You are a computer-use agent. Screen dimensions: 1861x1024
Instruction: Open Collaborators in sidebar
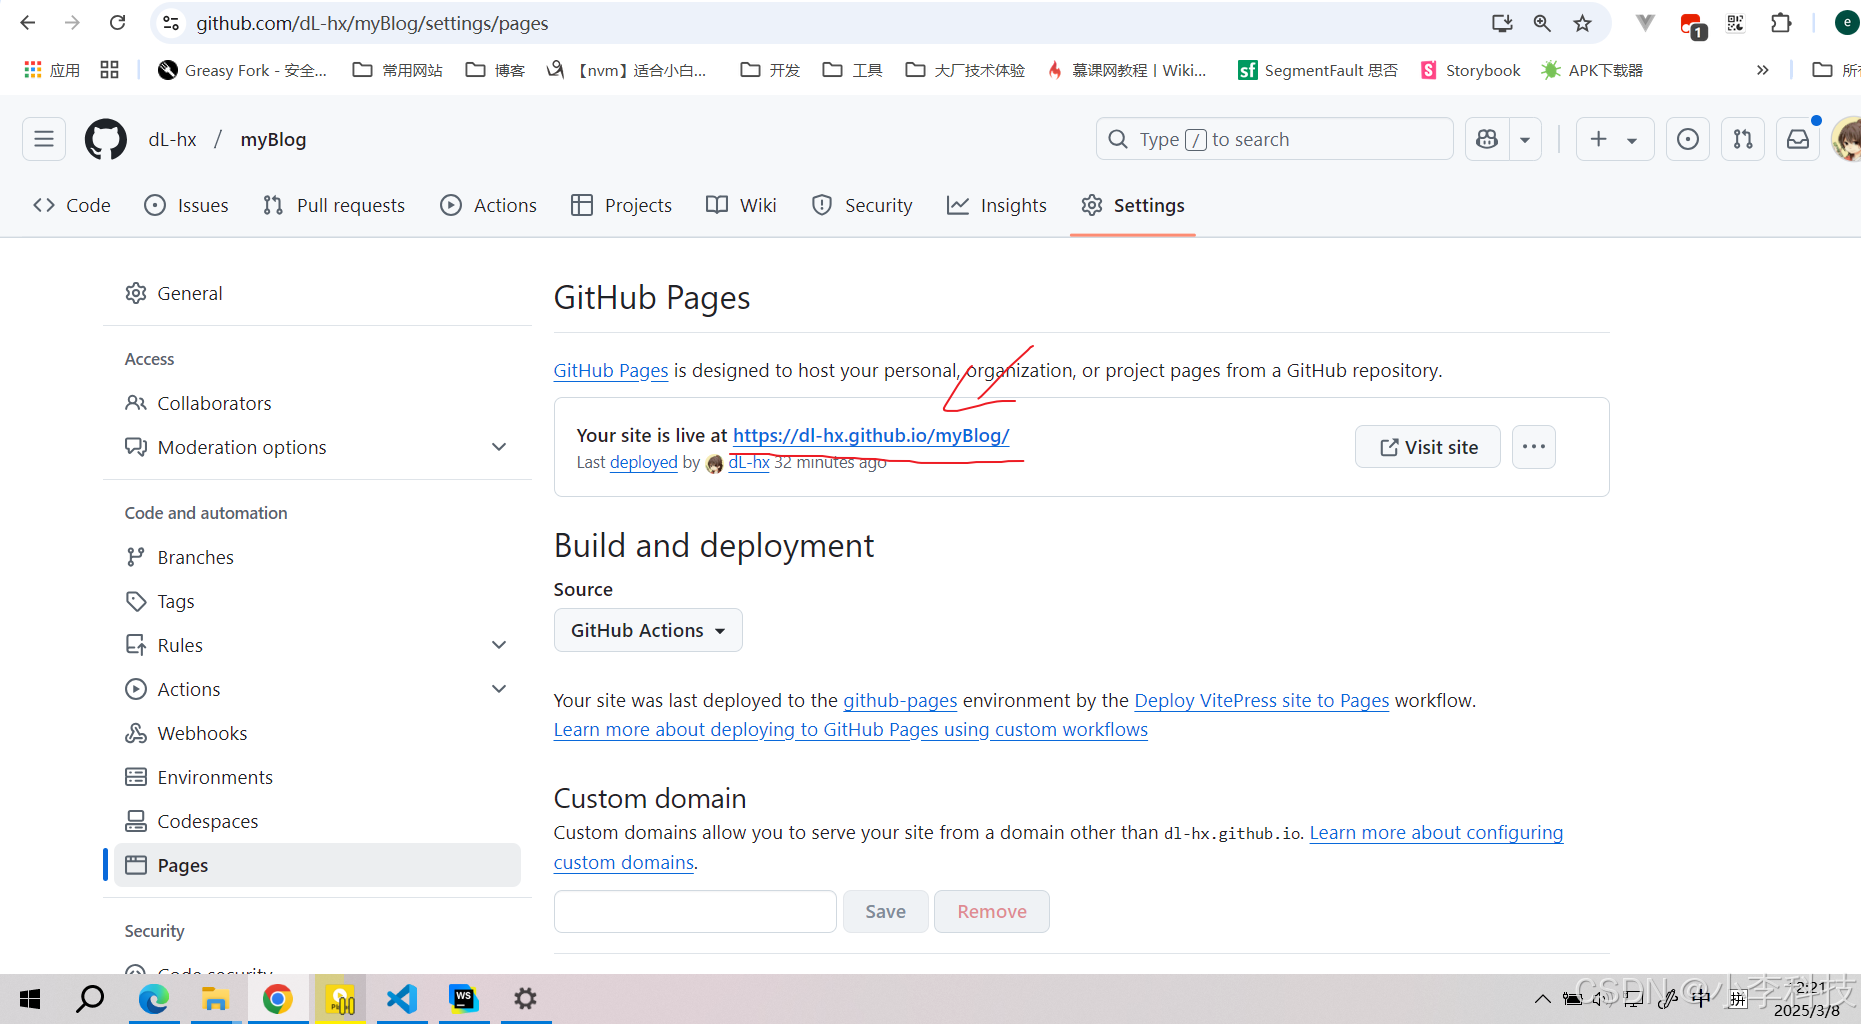(317, 403)
